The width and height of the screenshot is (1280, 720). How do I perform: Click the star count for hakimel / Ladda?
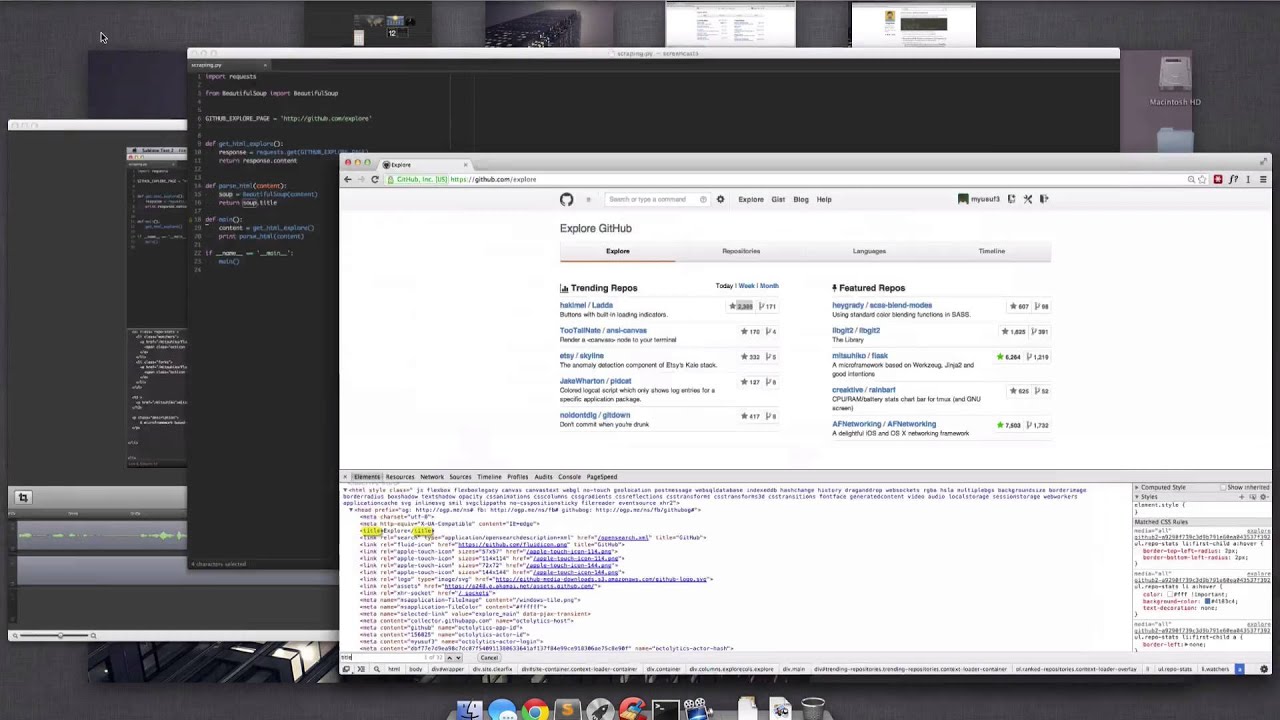741,306
